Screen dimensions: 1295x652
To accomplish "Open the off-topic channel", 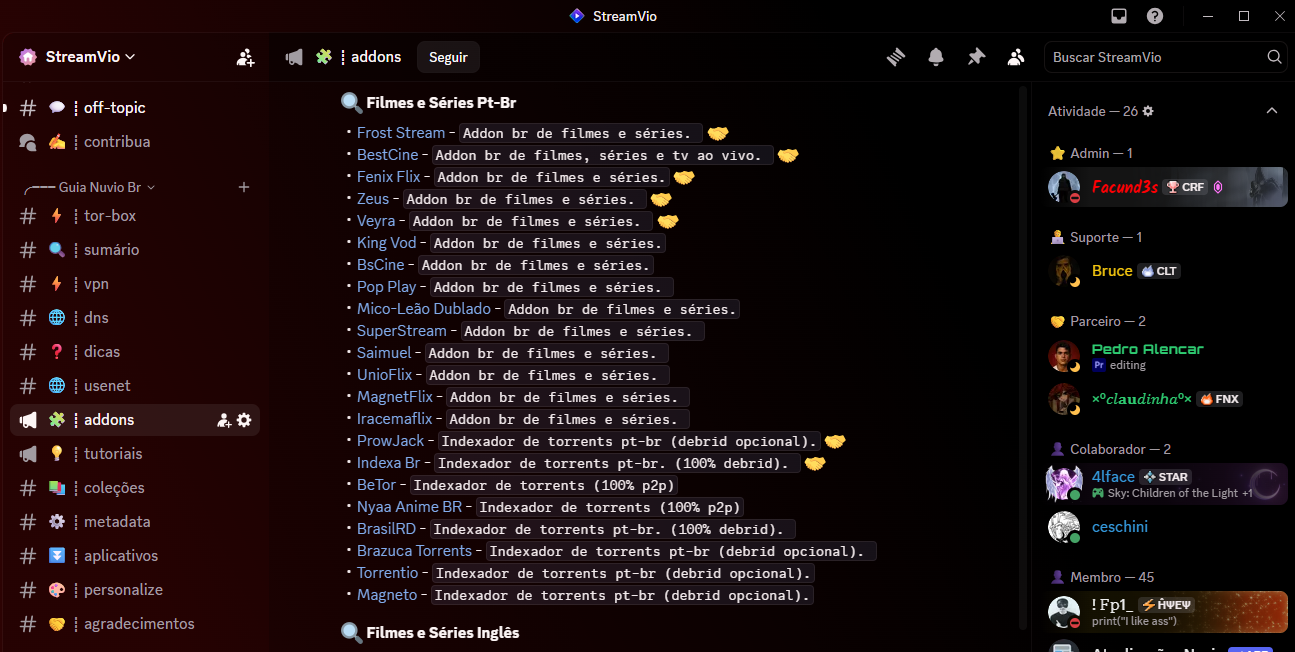I will 135,108.
